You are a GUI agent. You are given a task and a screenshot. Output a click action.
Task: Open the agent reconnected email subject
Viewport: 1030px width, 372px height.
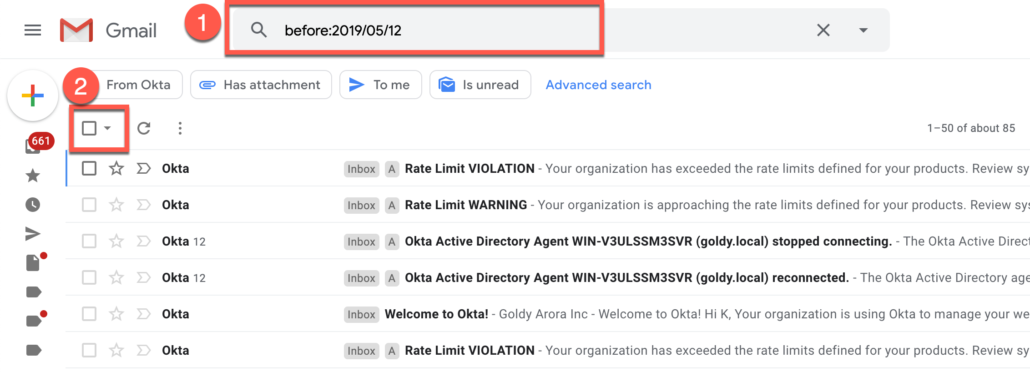(x=627, y=278)
